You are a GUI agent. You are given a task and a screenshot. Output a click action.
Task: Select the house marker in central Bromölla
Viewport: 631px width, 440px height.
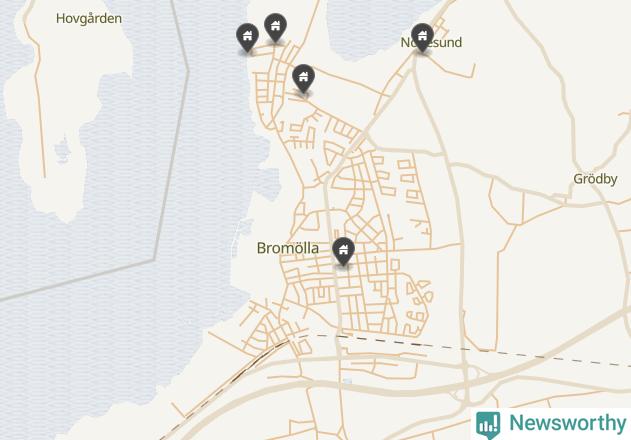[343, 251]
